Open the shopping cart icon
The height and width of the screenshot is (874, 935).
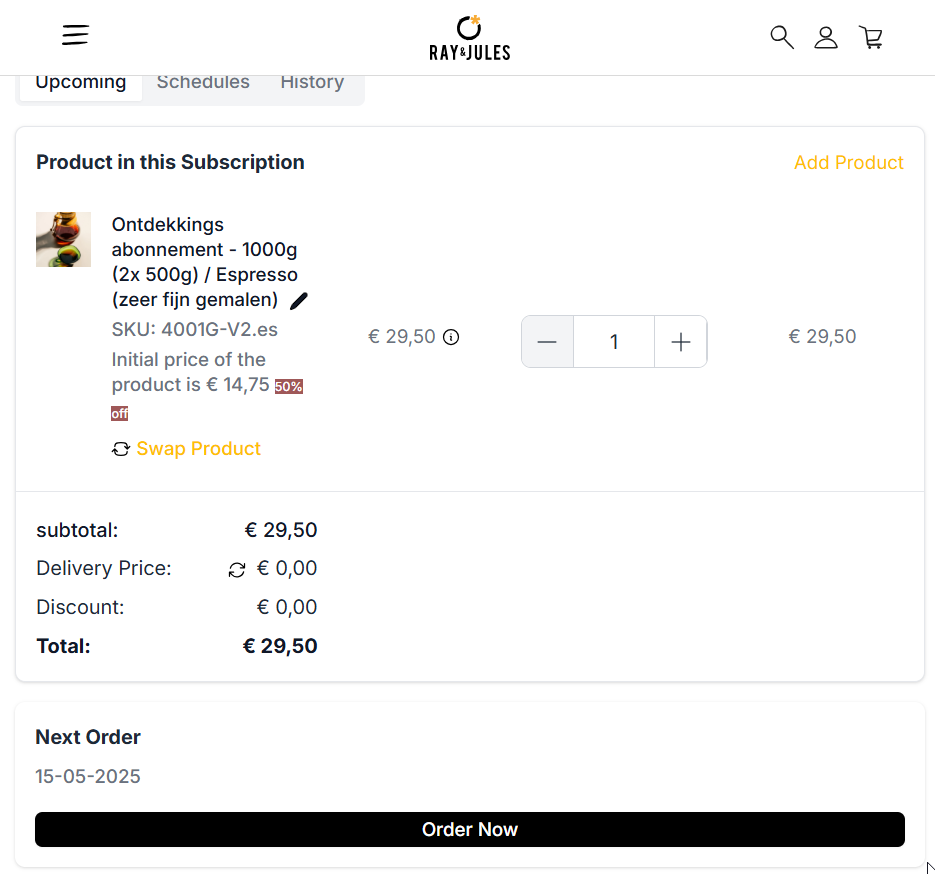pos(871,37)
